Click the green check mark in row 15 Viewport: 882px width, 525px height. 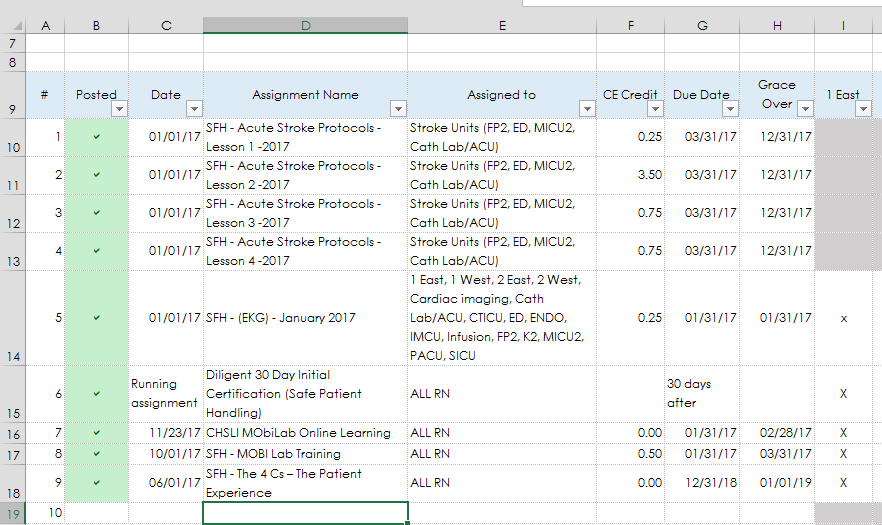pos(97,394)
